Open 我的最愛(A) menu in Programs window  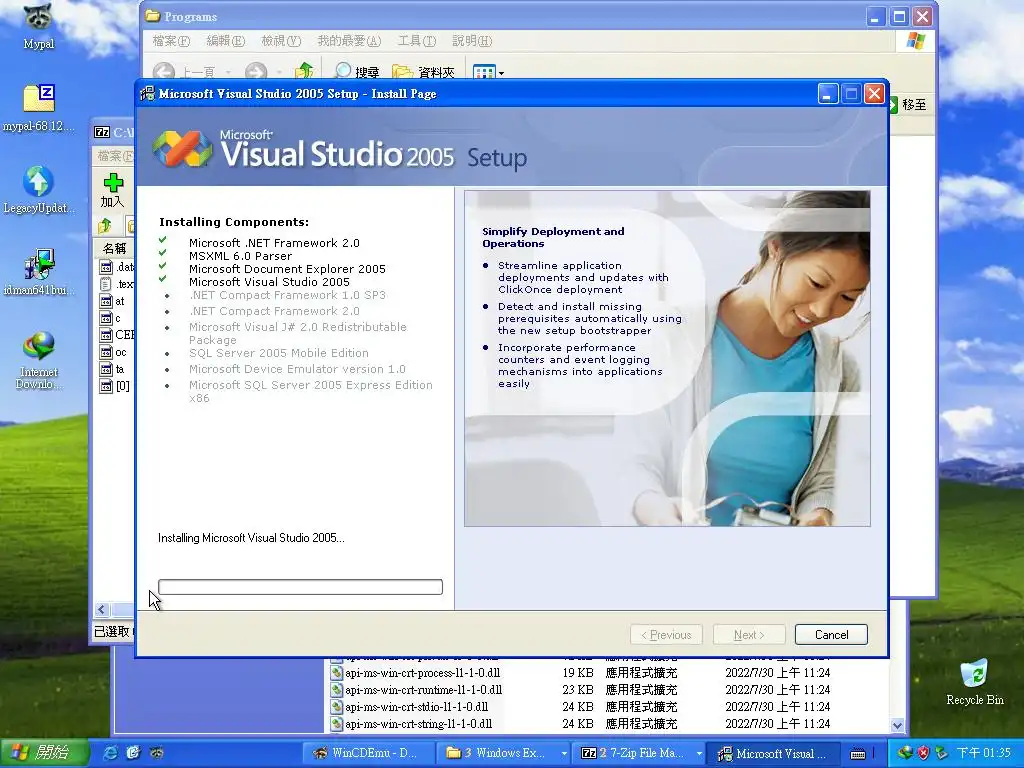[349, 41]
